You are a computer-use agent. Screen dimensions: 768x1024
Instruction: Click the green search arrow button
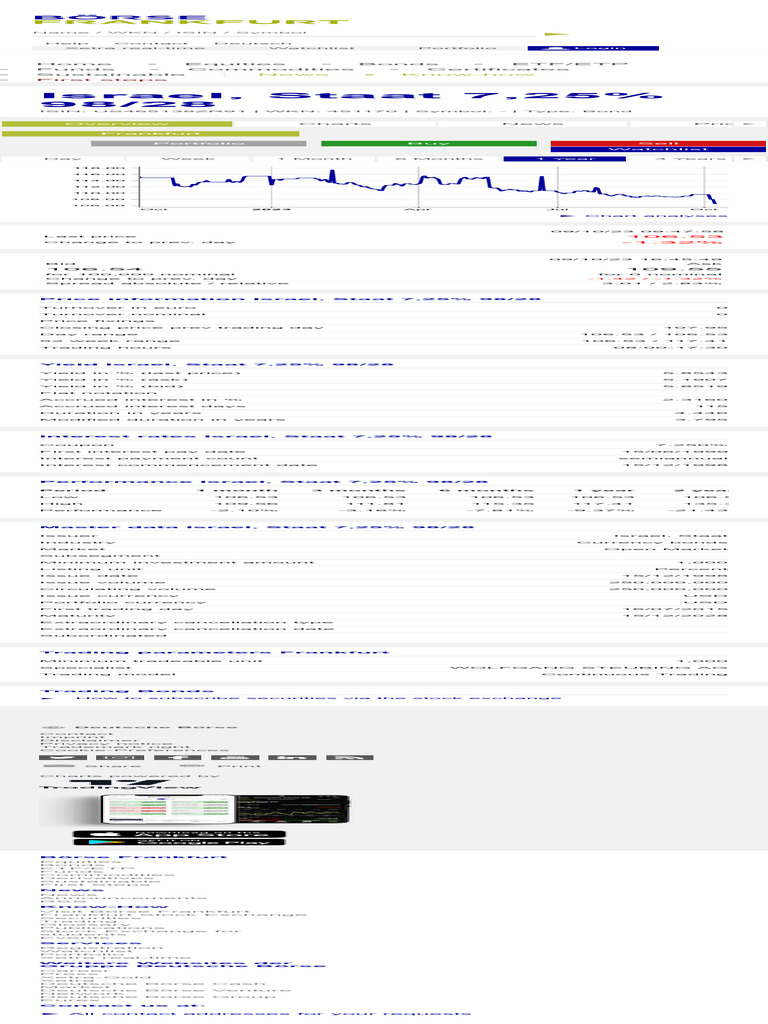(x=557, y=34)
